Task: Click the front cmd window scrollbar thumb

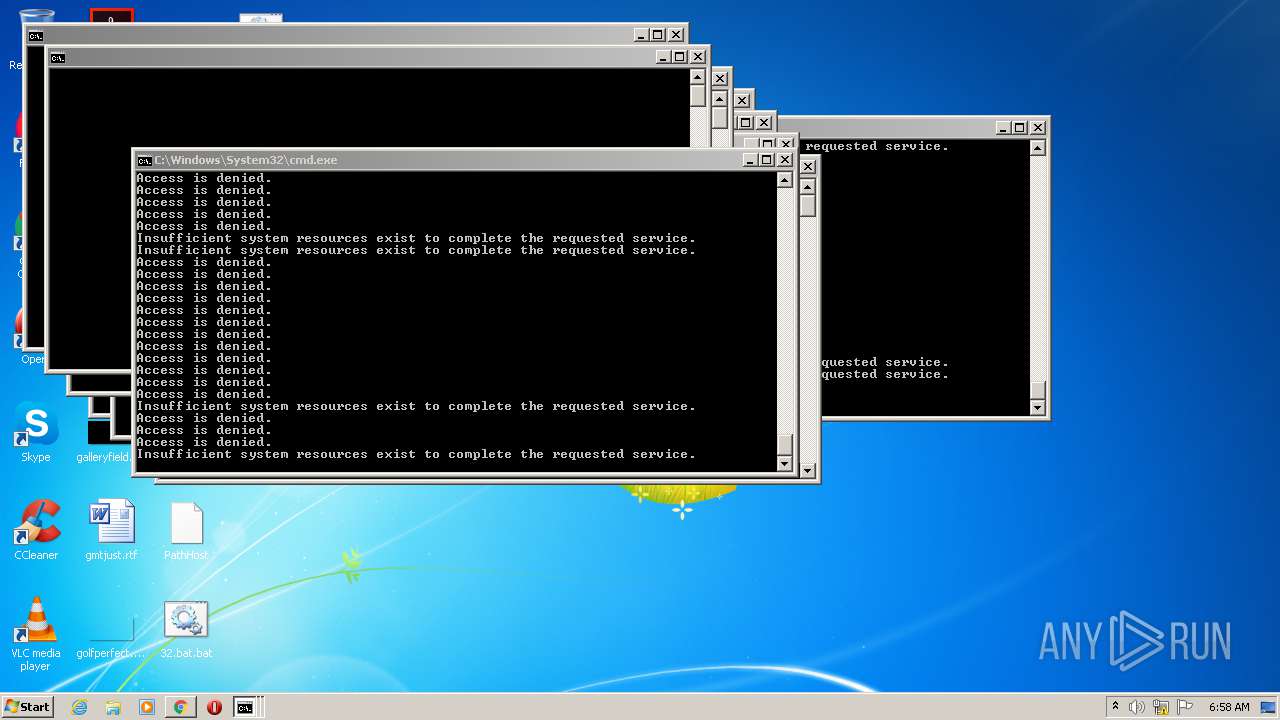Action: tap(785, 445)
